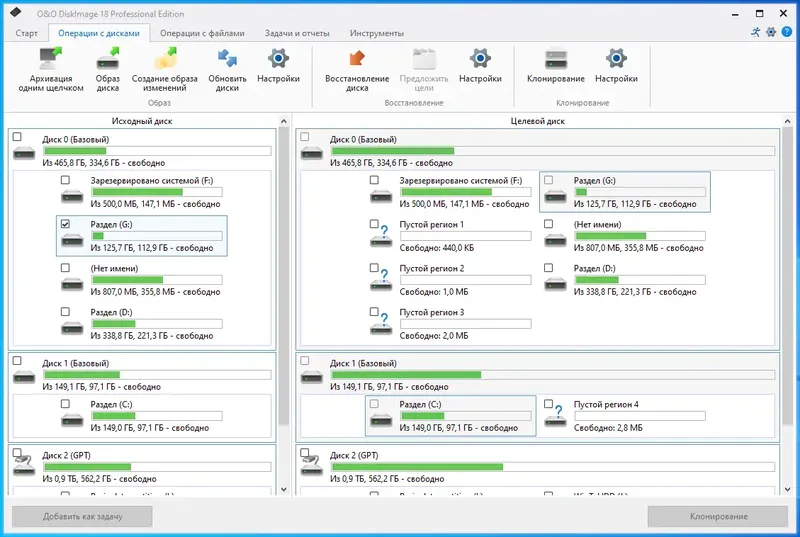Switch to the Старт tab
The height and width of the screenshot is (537, 800).
point(27,33)
